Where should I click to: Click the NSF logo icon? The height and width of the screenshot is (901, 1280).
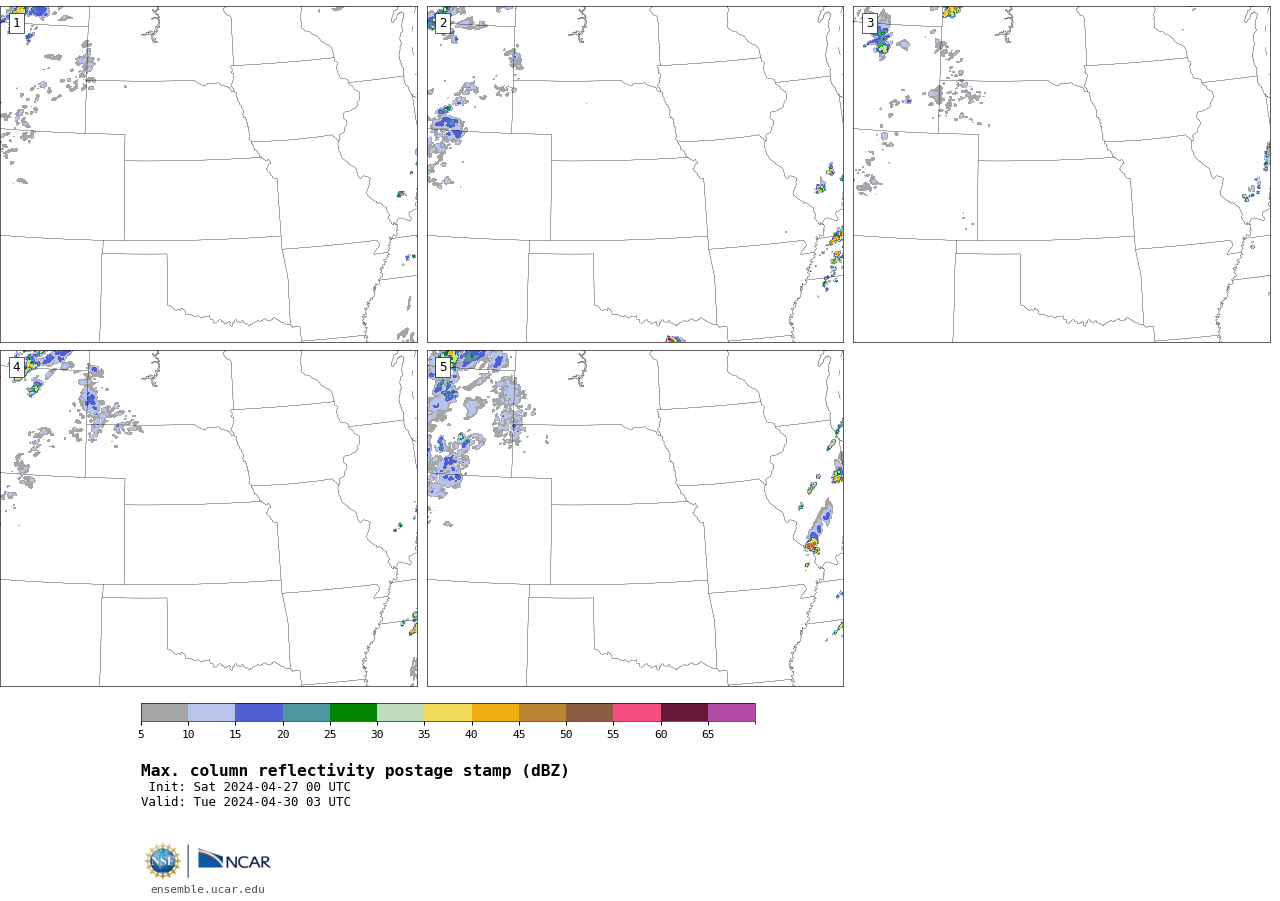[162, 861]
